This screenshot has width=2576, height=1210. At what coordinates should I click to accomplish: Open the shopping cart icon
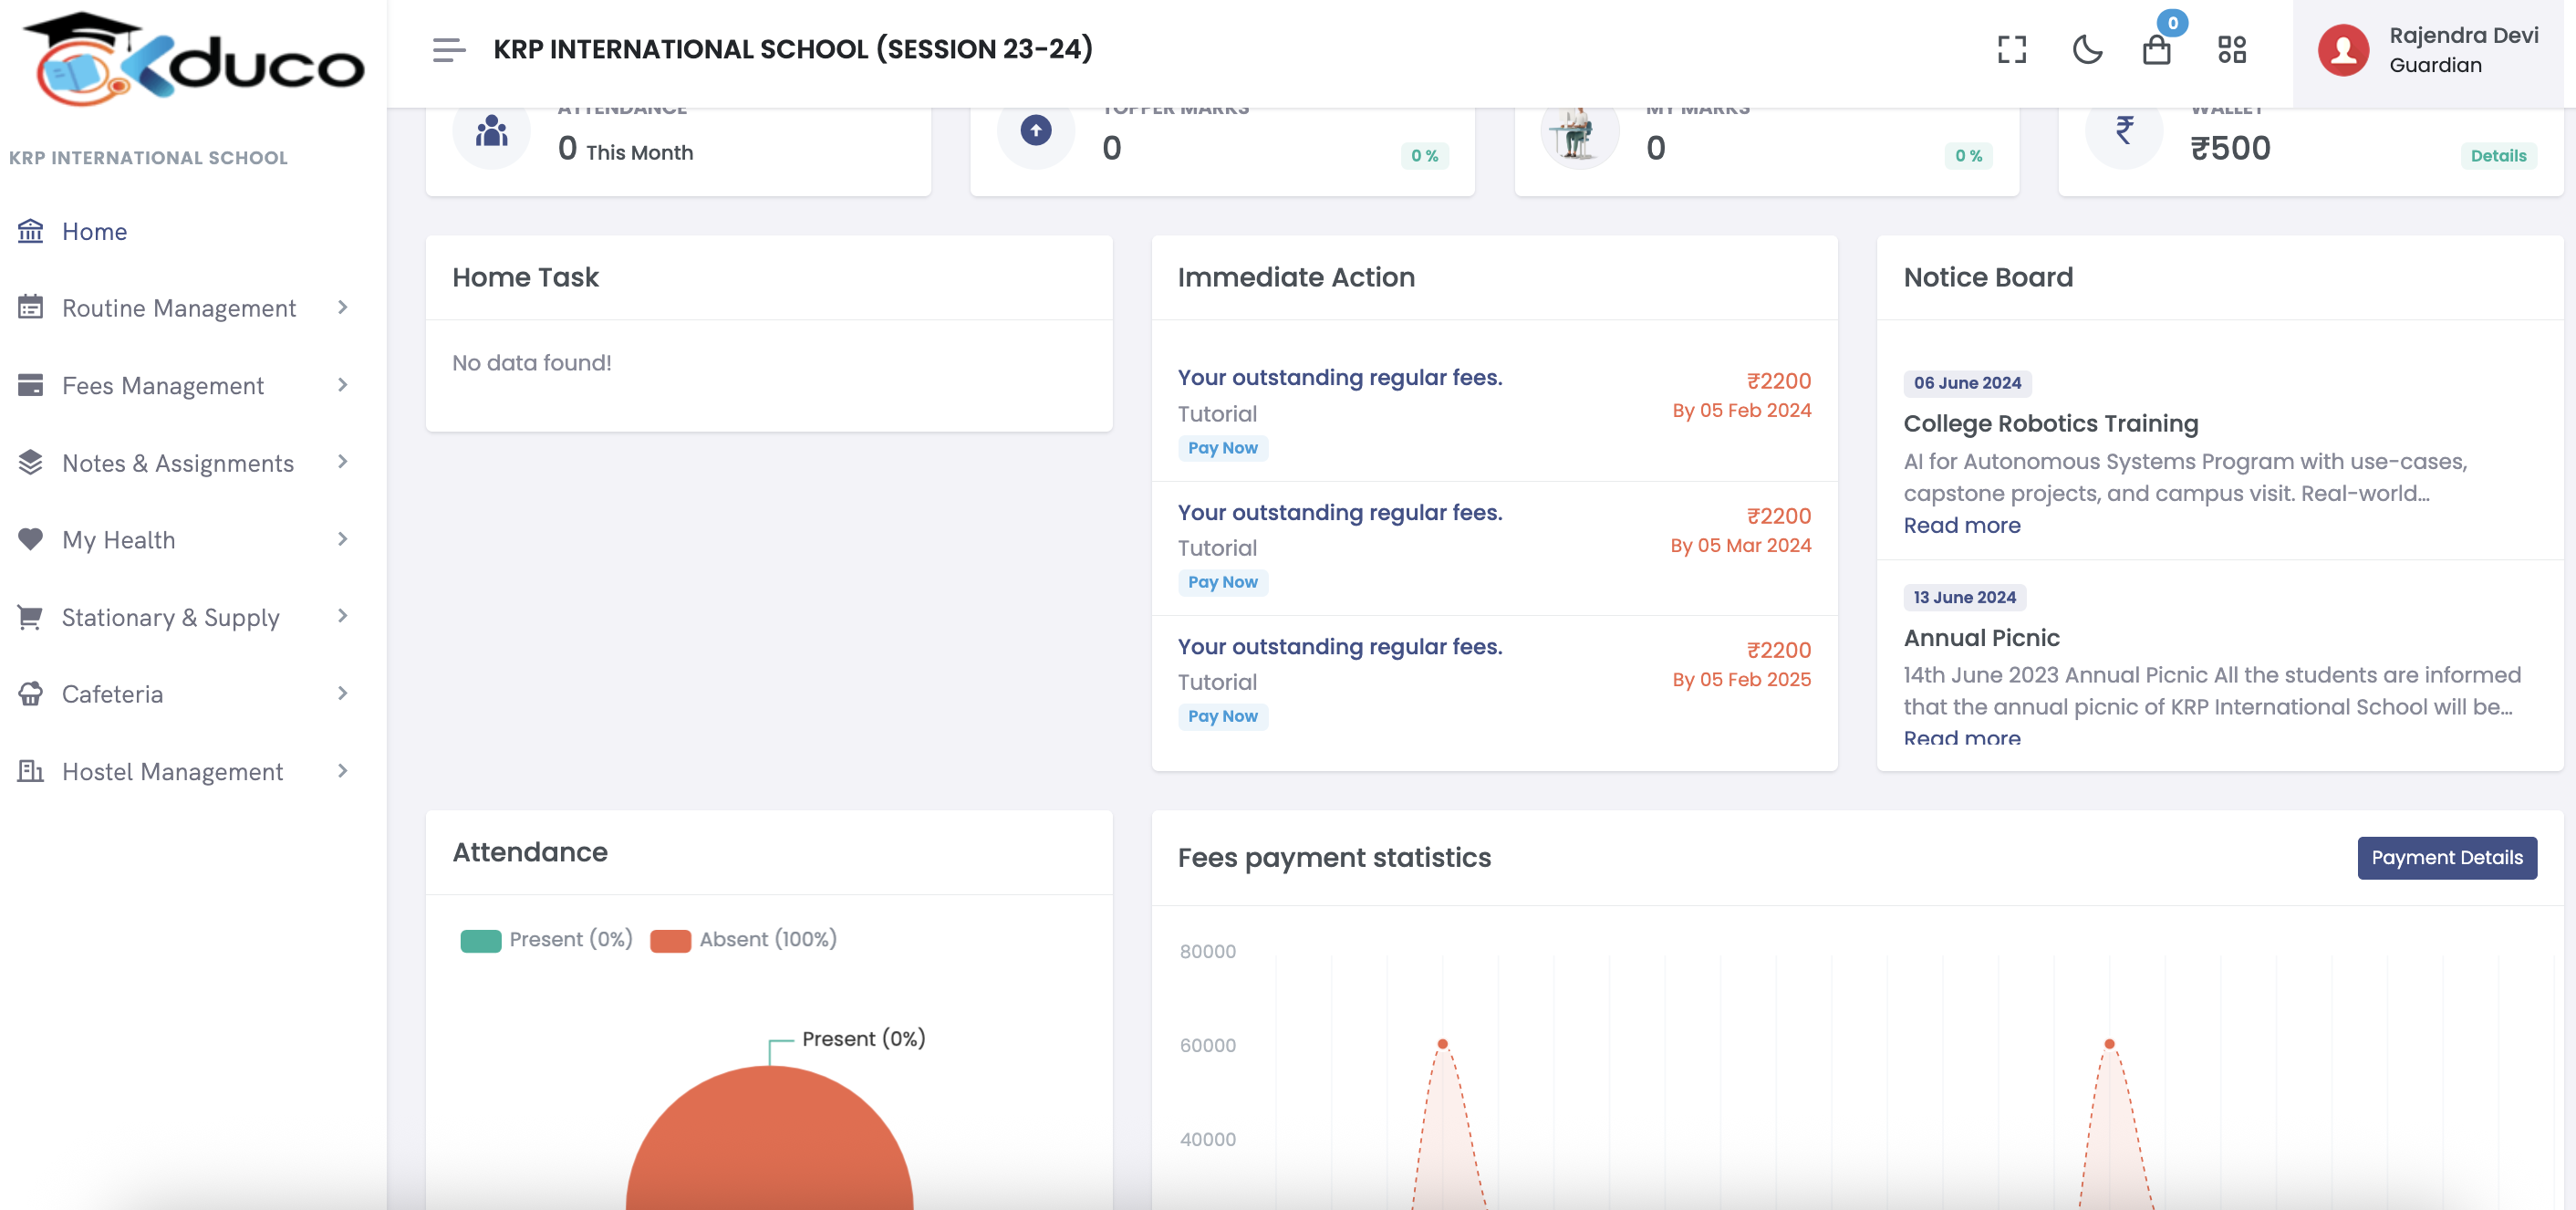click(2158, 49)
